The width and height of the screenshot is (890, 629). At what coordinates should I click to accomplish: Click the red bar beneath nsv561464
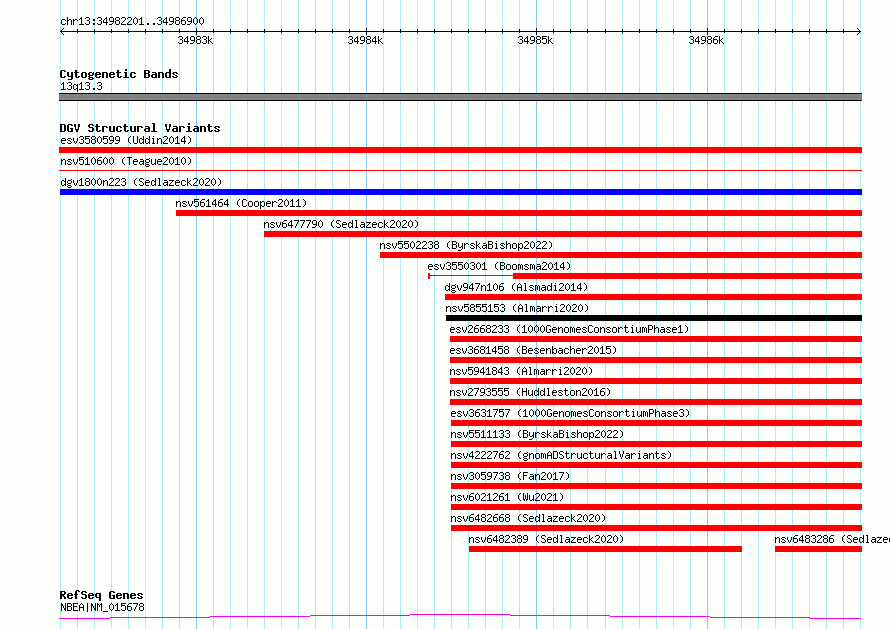pos(519,213)
